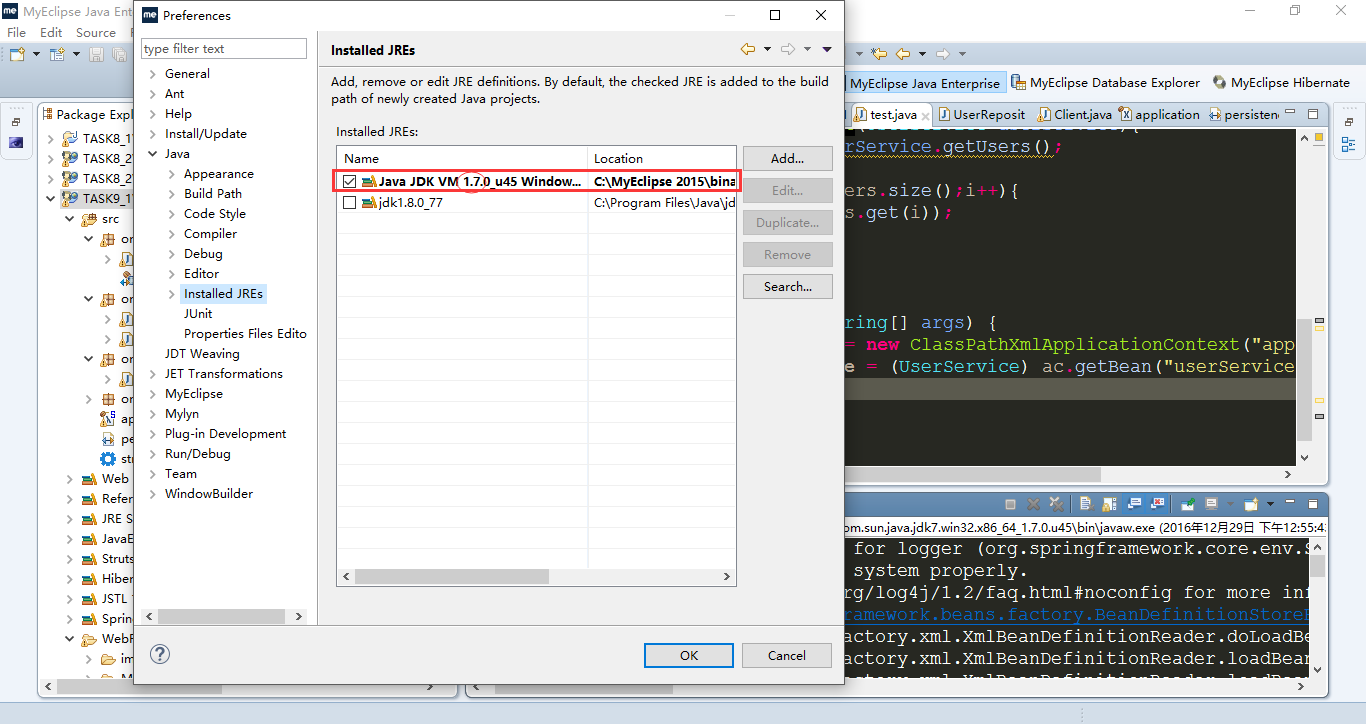Click the Terminate console icon
Image resolution: width=1366 pixels, height=724 pixels.
(1010, 504)
